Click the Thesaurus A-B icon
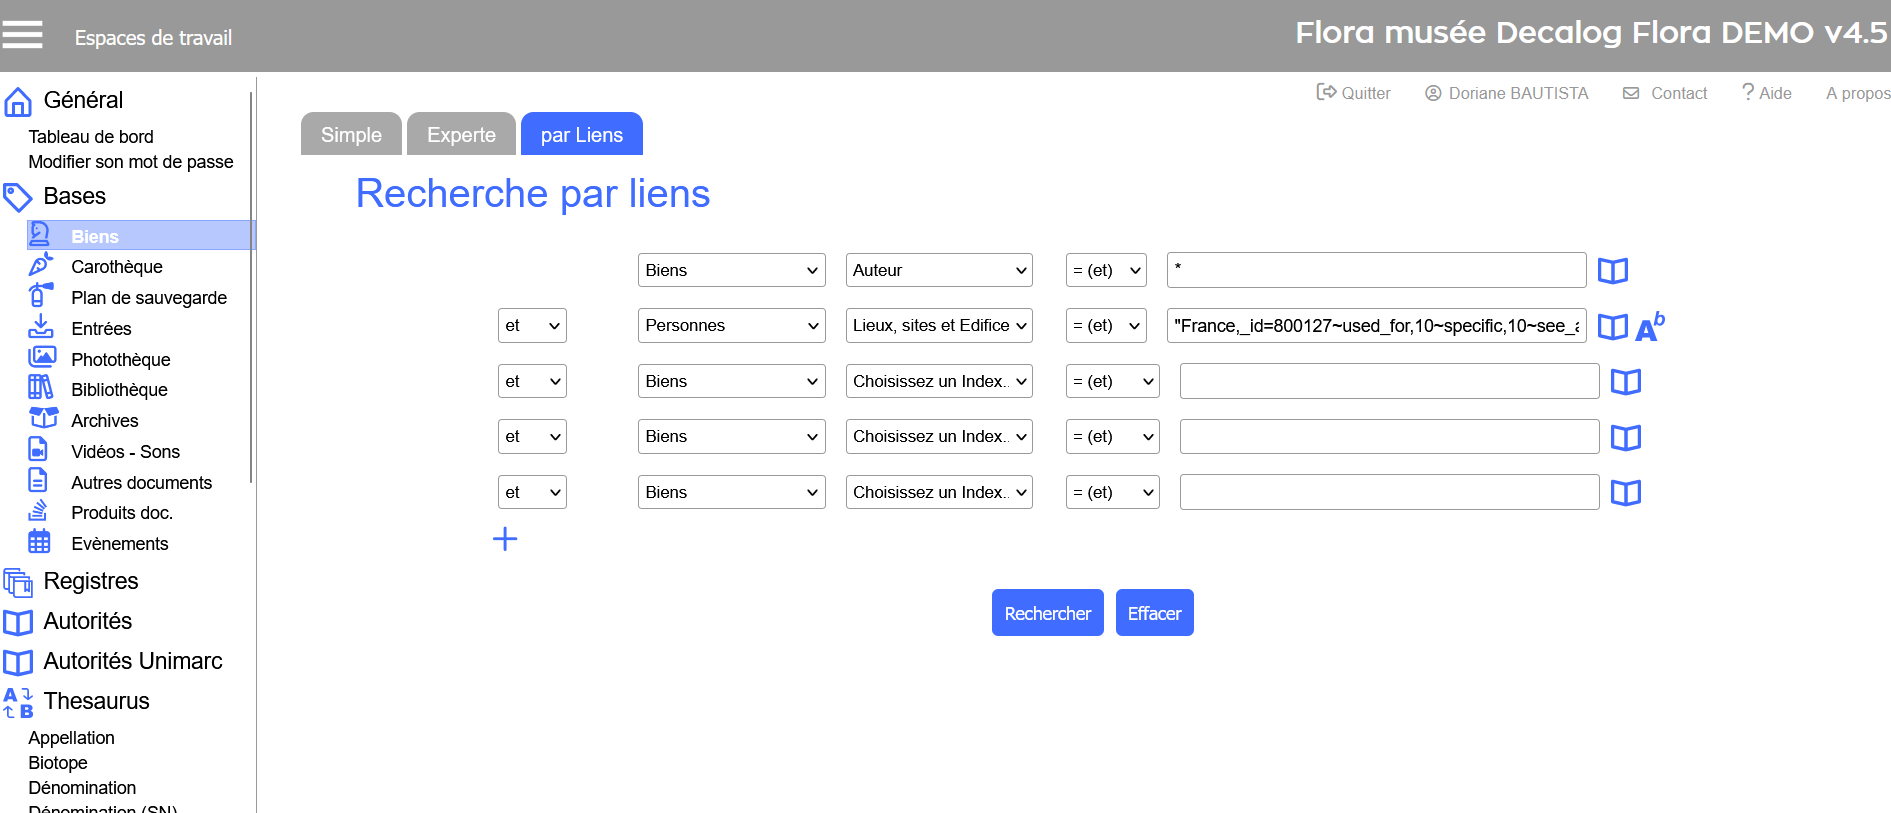Viewport: 1891px width, 813px height. (x=18, y=702)
